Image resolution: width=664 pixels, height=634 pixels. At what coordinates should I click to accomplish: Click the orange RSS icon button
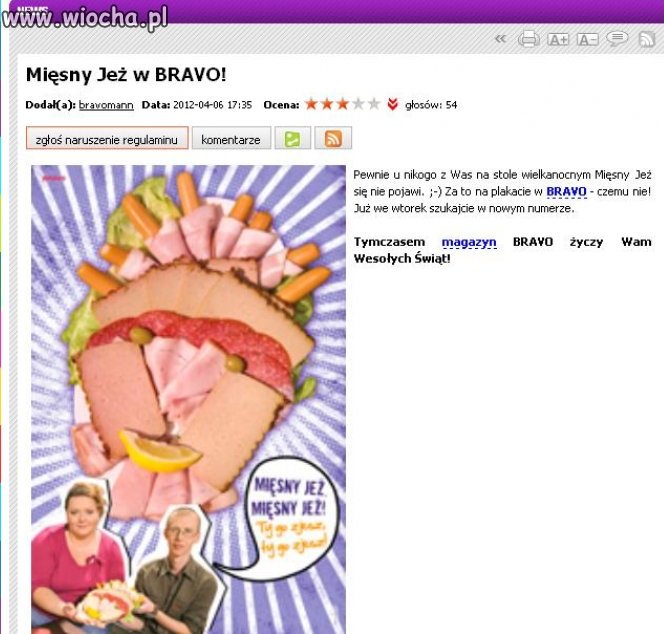(333, 138)
